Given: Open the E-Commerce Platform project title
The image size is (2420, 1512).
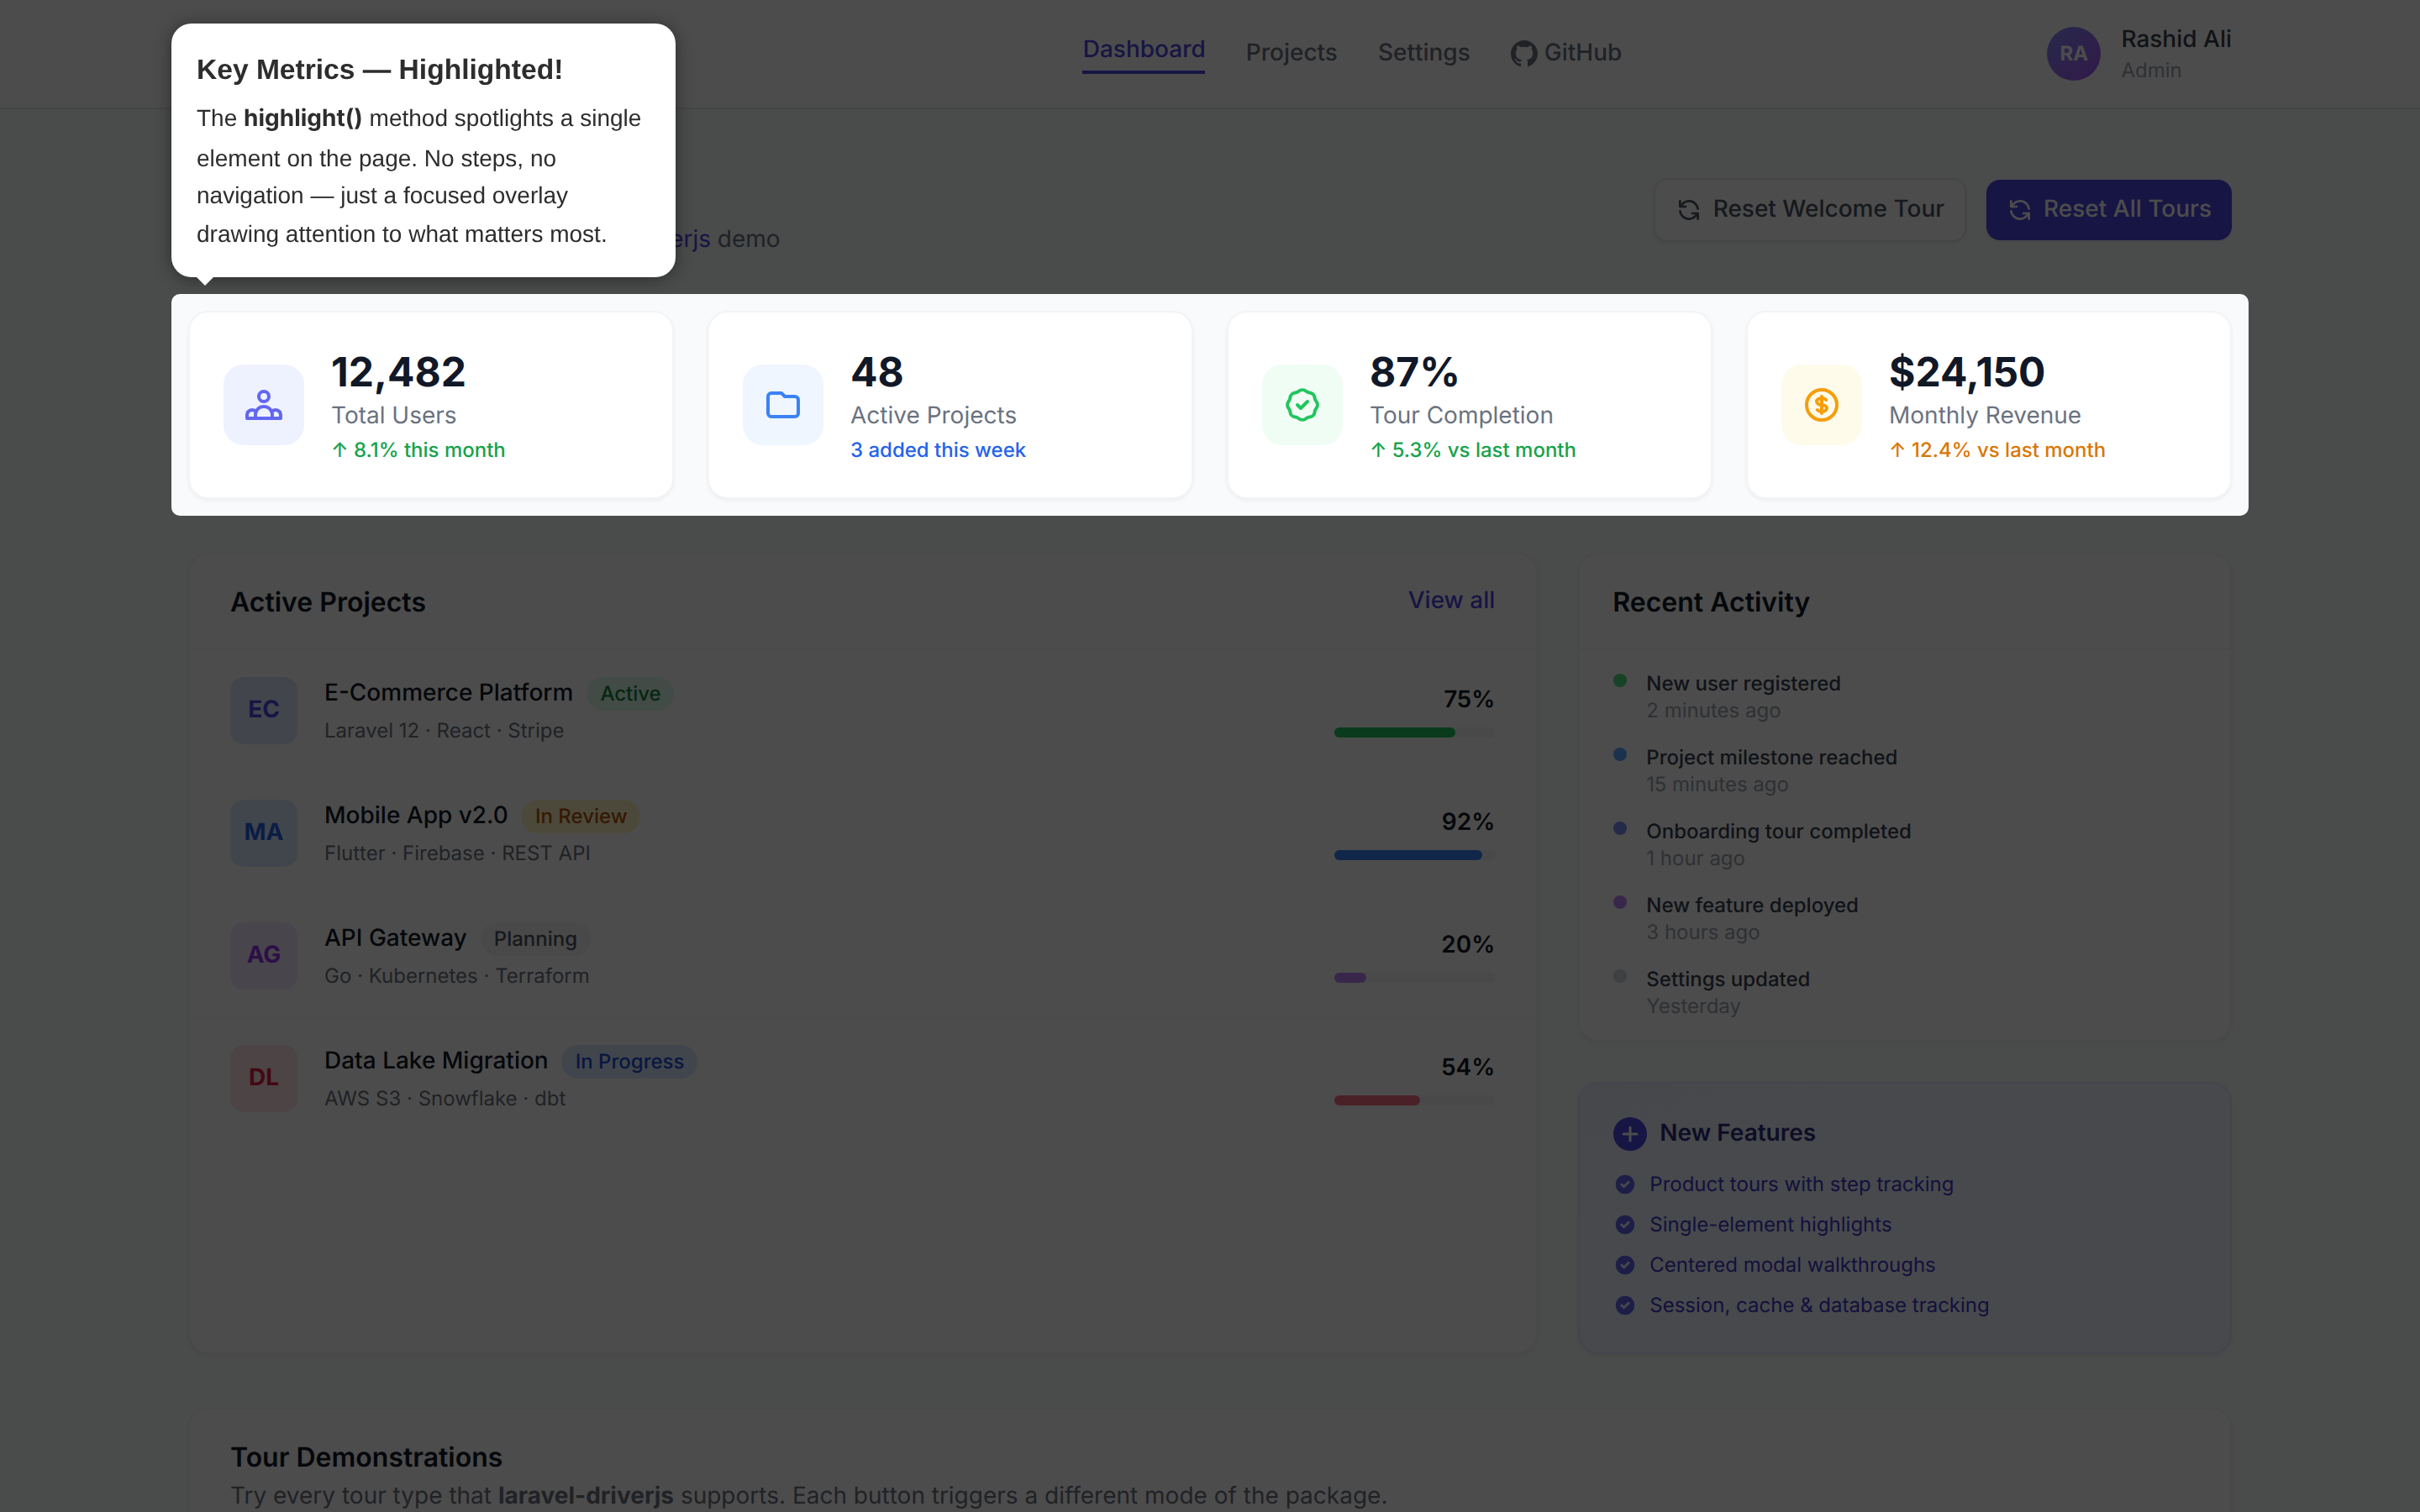Looking at the screenshot, I should [448, 692].
